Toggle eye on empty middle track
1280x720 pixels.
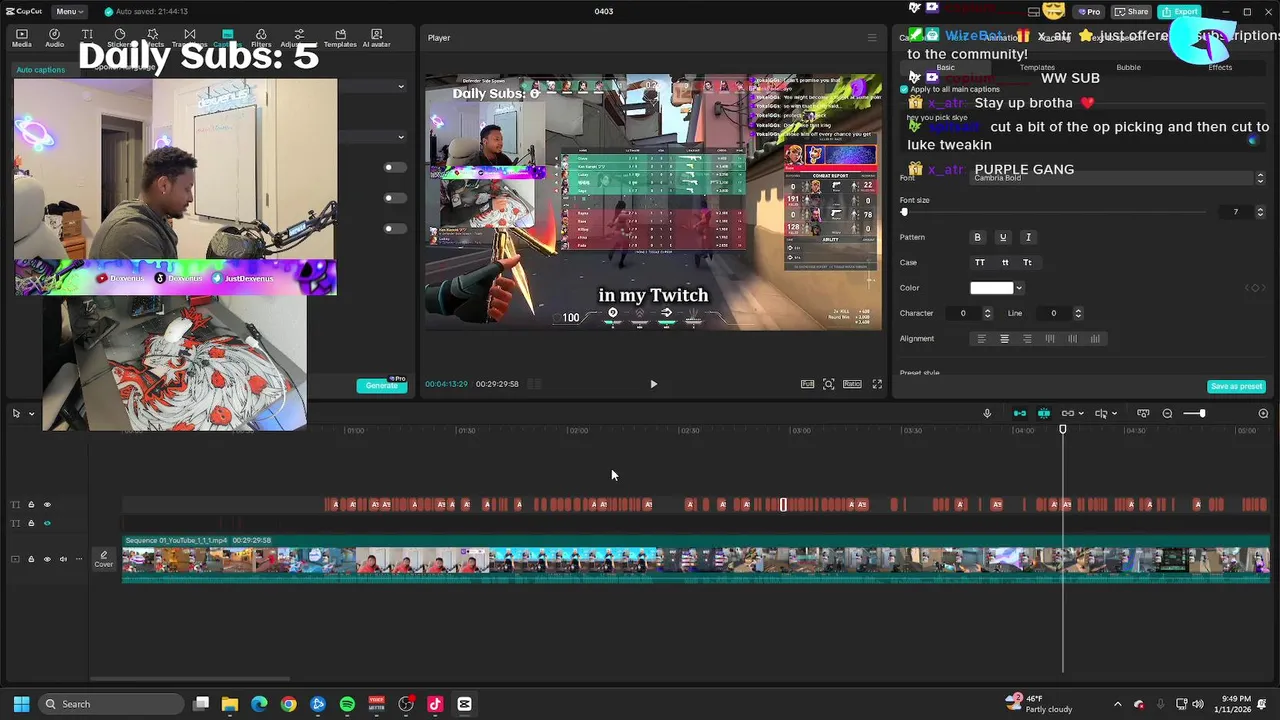[47, 523]
